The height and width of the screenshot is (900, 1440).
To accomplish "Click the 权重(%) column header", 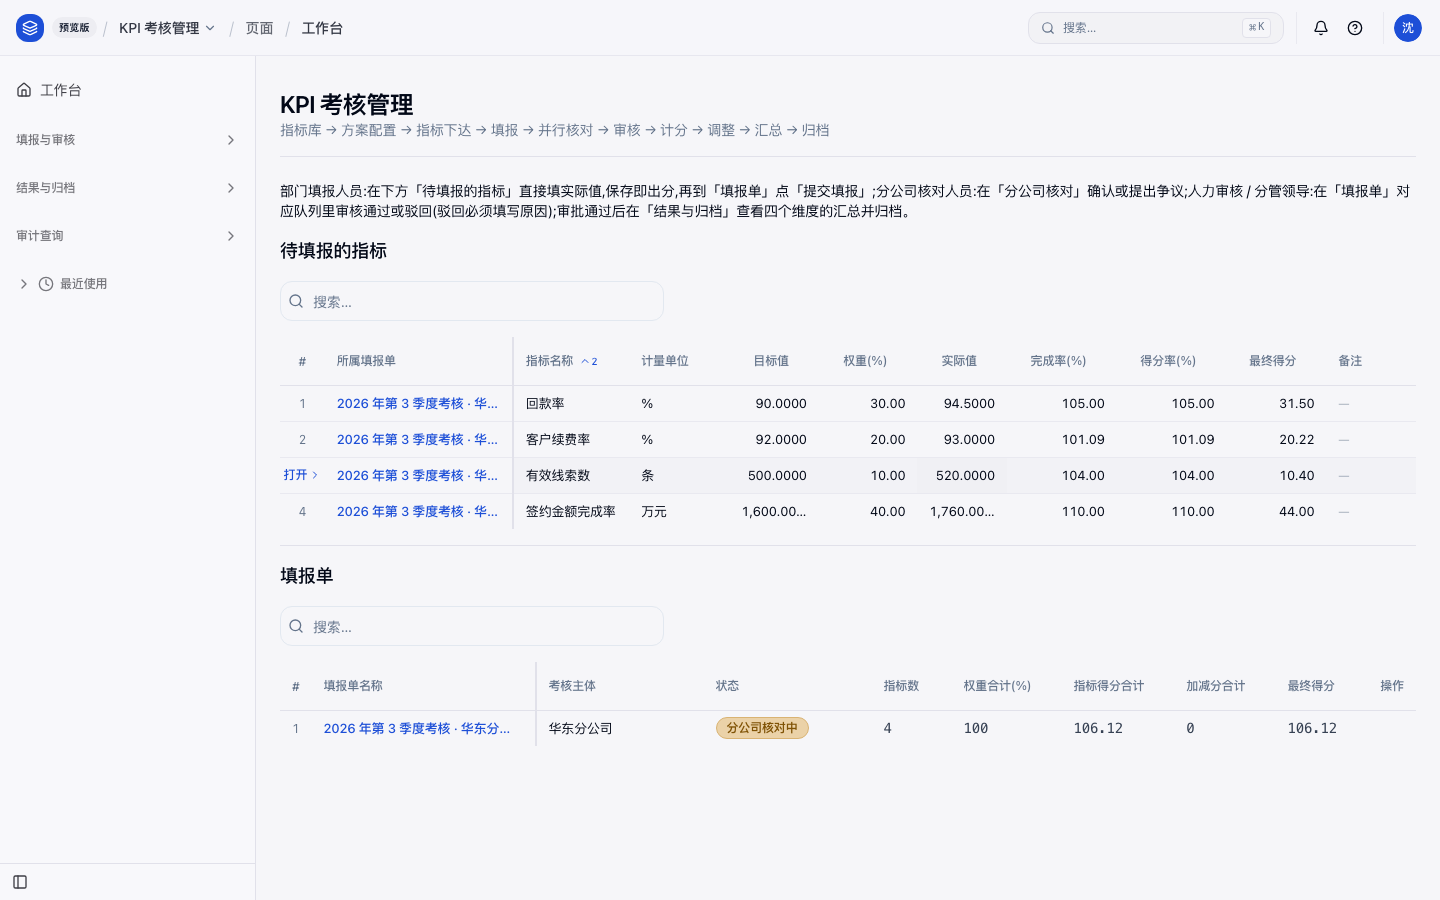I will [x=865, y=361].
